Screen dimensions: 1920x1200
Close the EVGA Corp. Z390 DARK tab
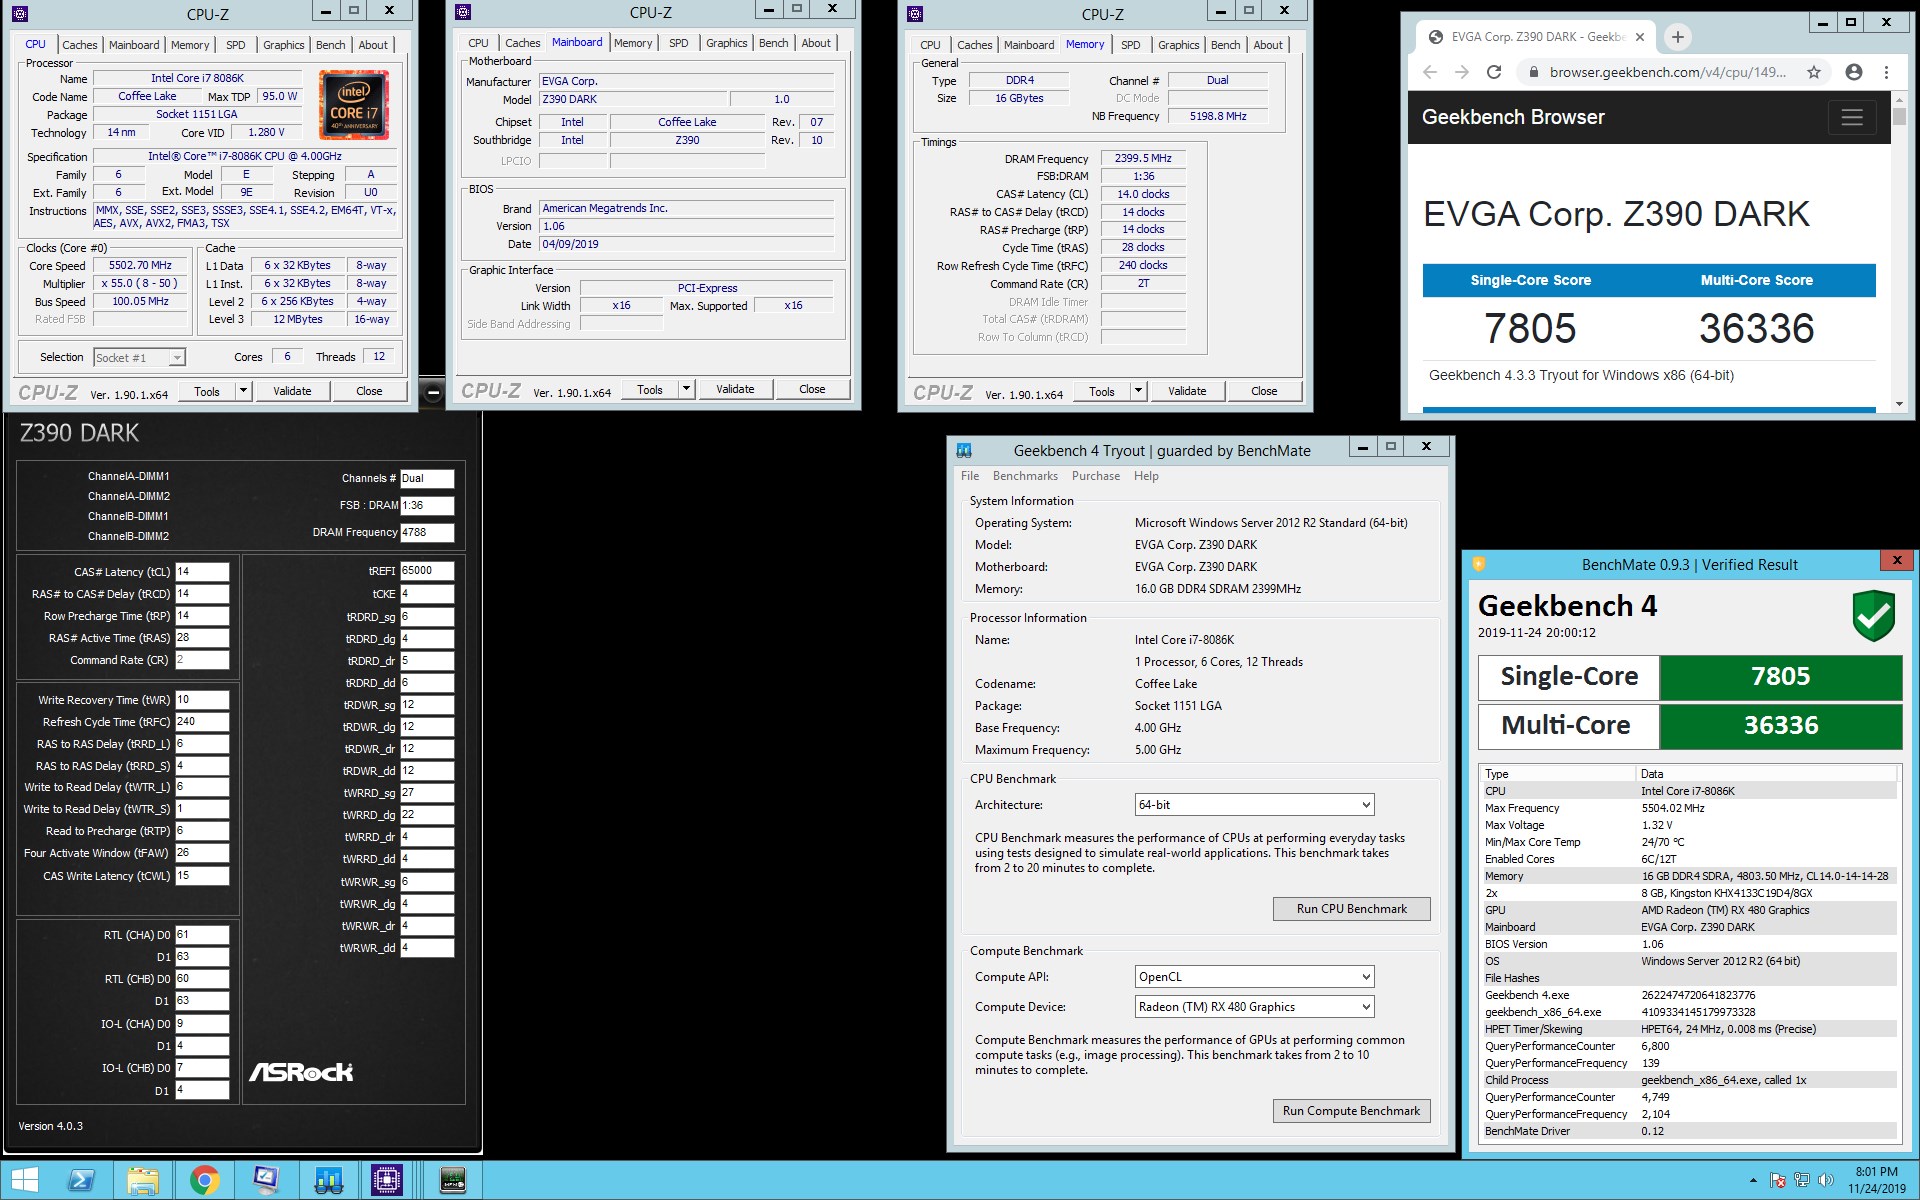tap(1639, 37)
